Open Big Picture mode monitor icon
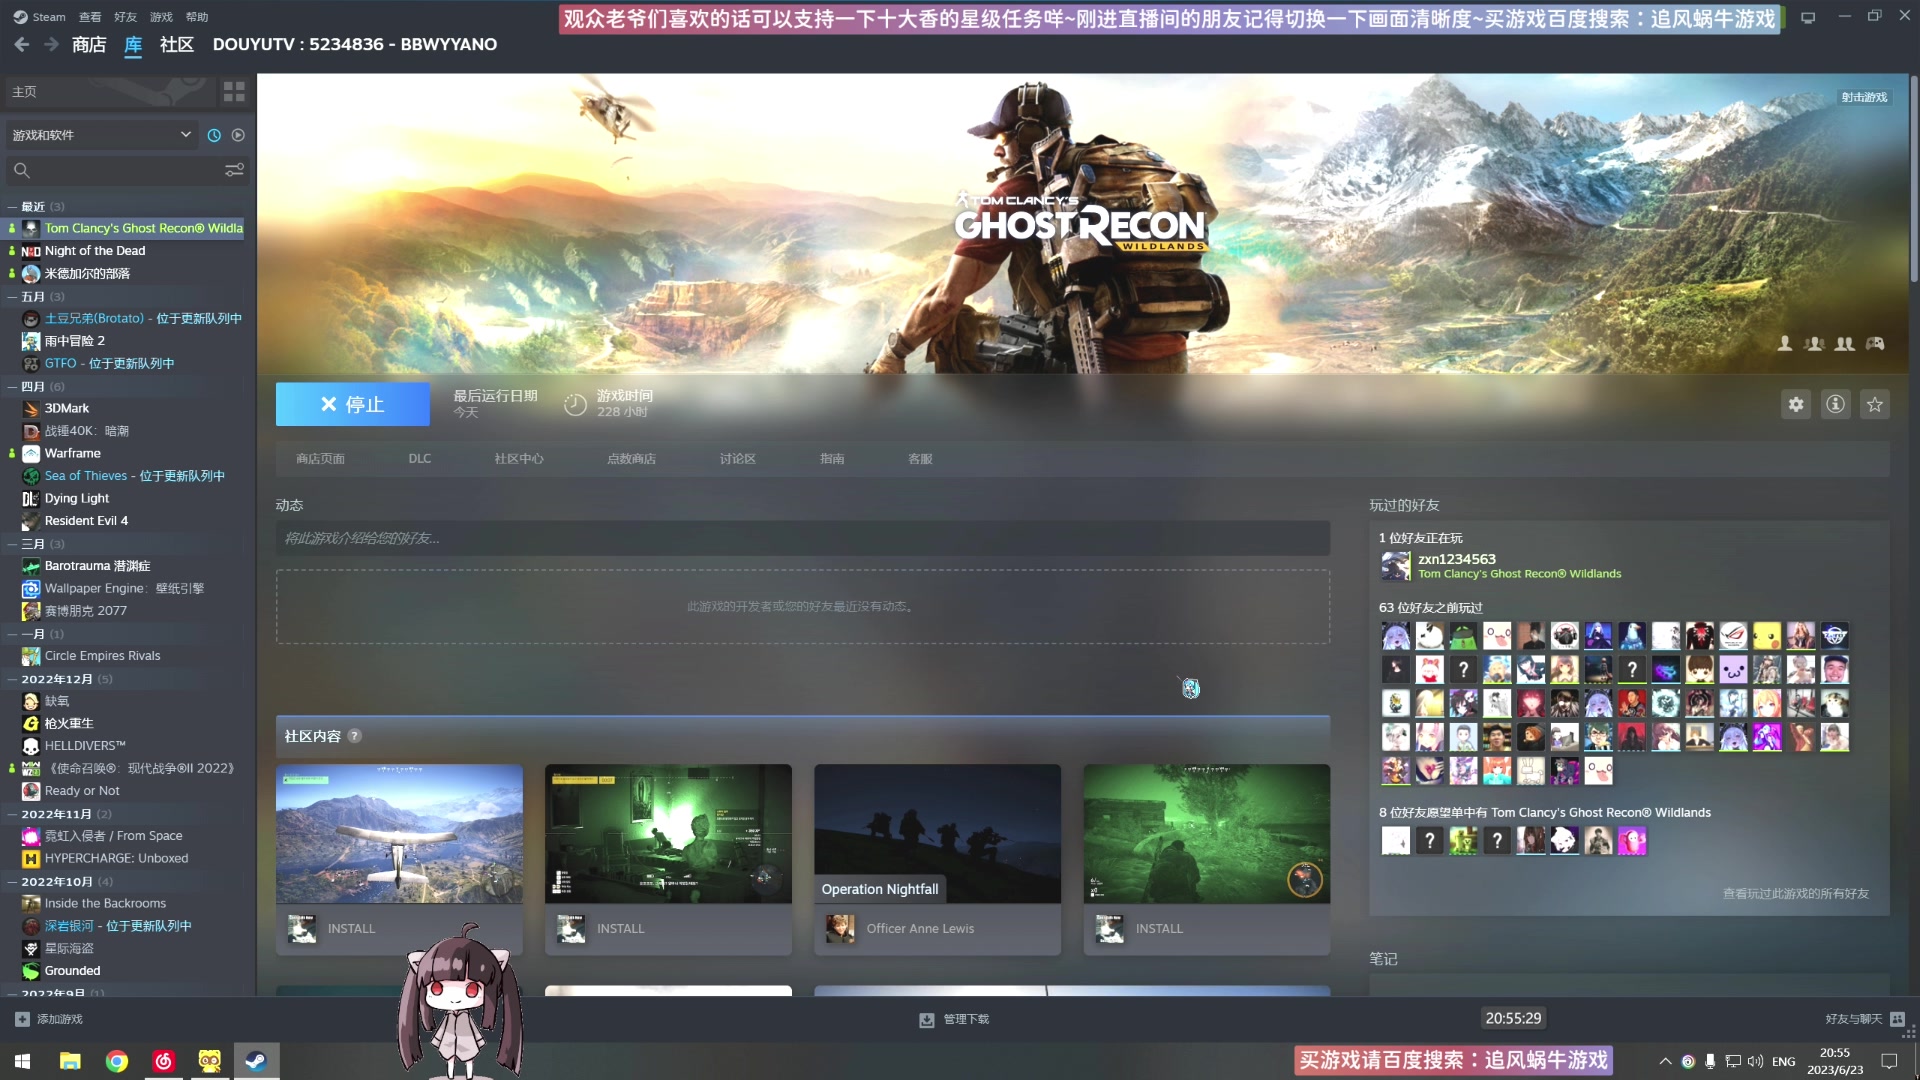 point(1807,17)
